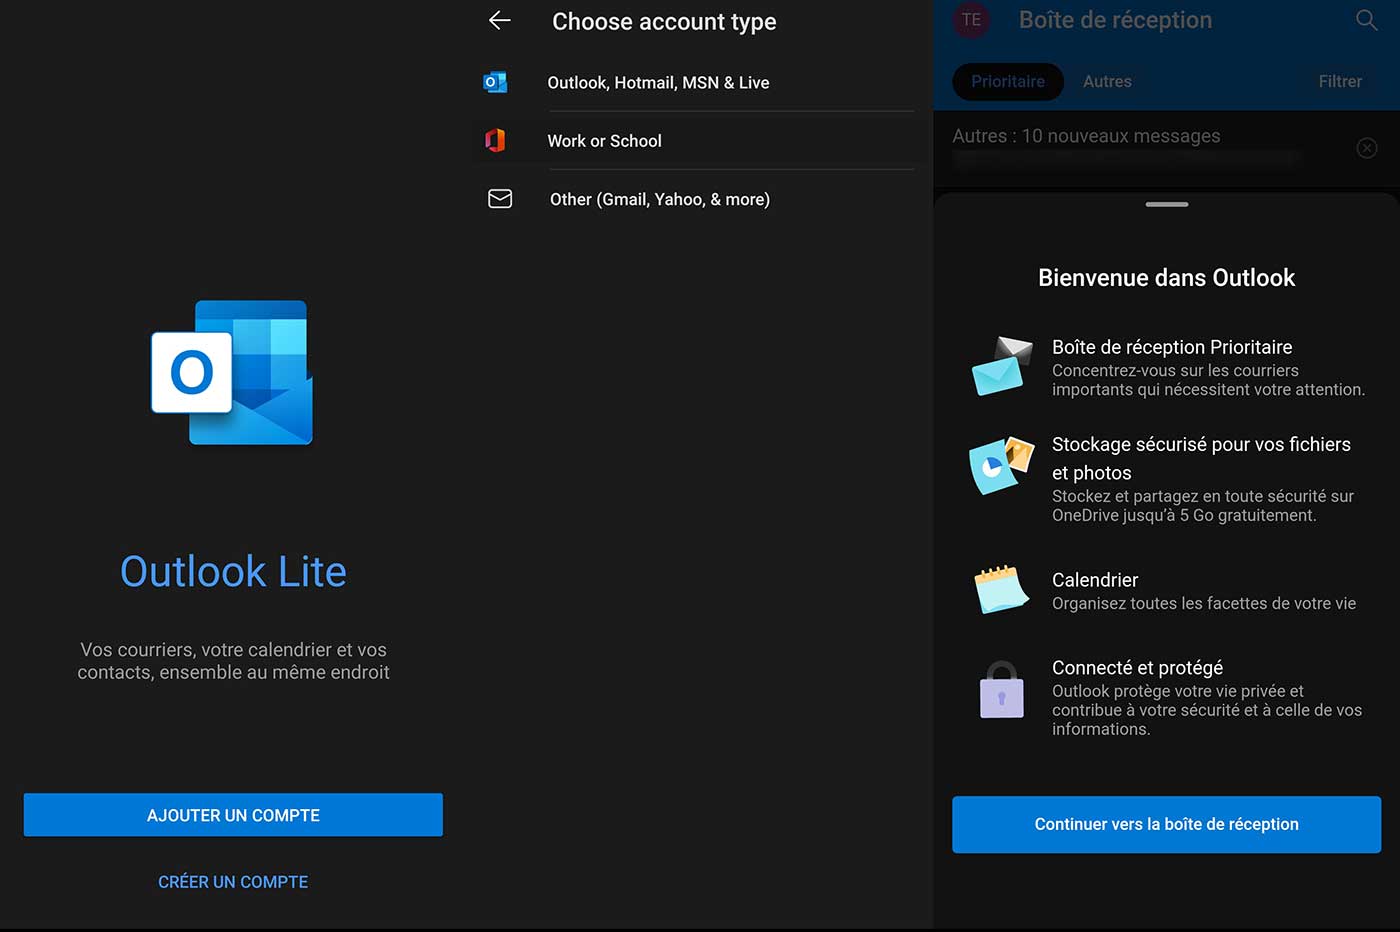Click the envelope icon for Other accounts
Image resolution: width=1400 pixels, height=932 pixels.
(500, 199)
